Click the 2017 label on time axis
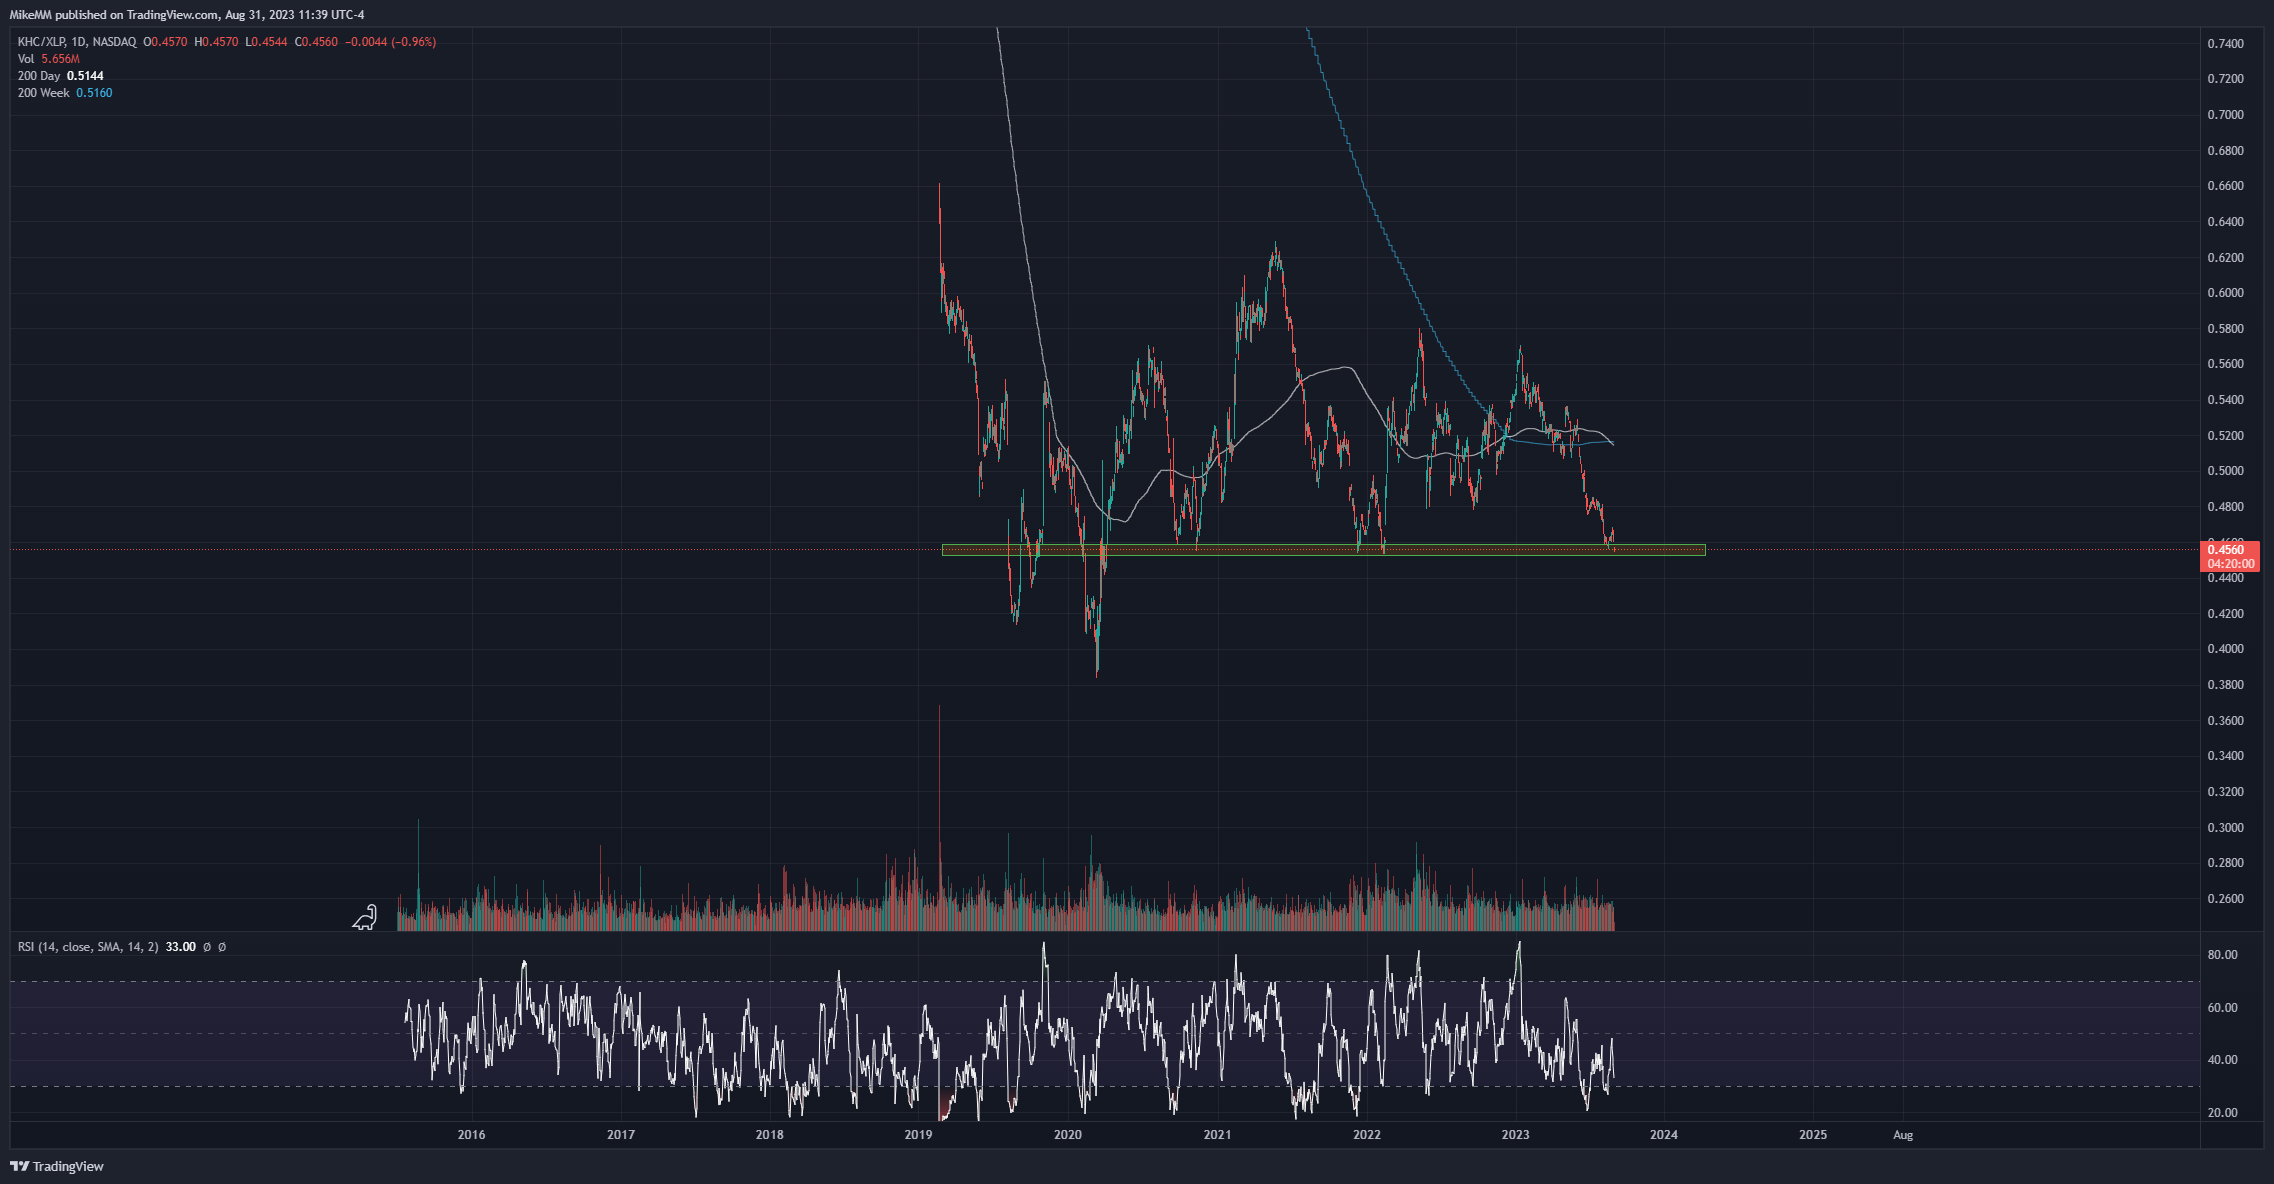The height and width of the screenshot is (1184, 2274). 621,1135
